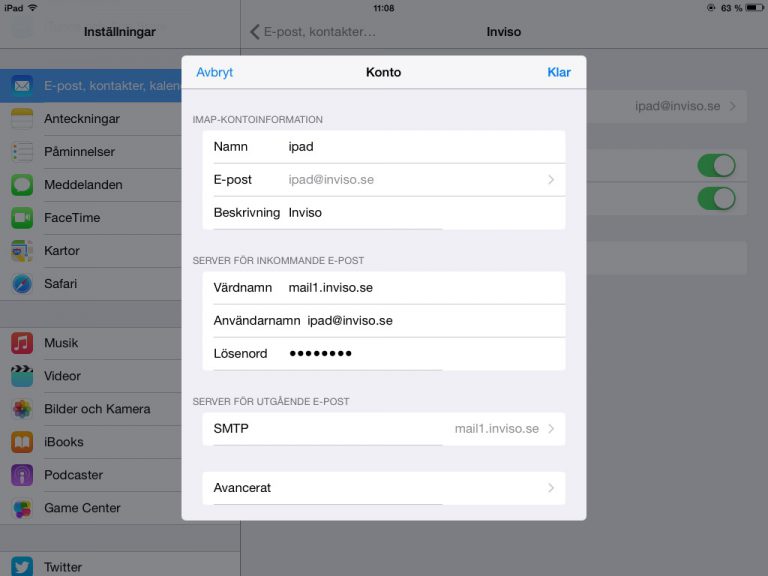The width and height of the screenshot is (768, 576).
Task: Select the FaceTime icon in sidebar
Action: point(22,218)
